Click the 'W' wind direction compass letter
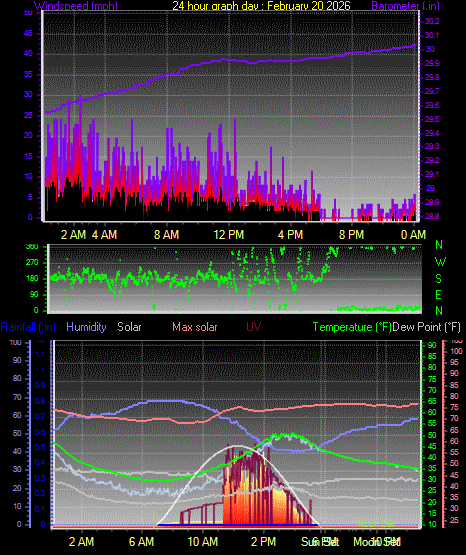 pos(440,262)
